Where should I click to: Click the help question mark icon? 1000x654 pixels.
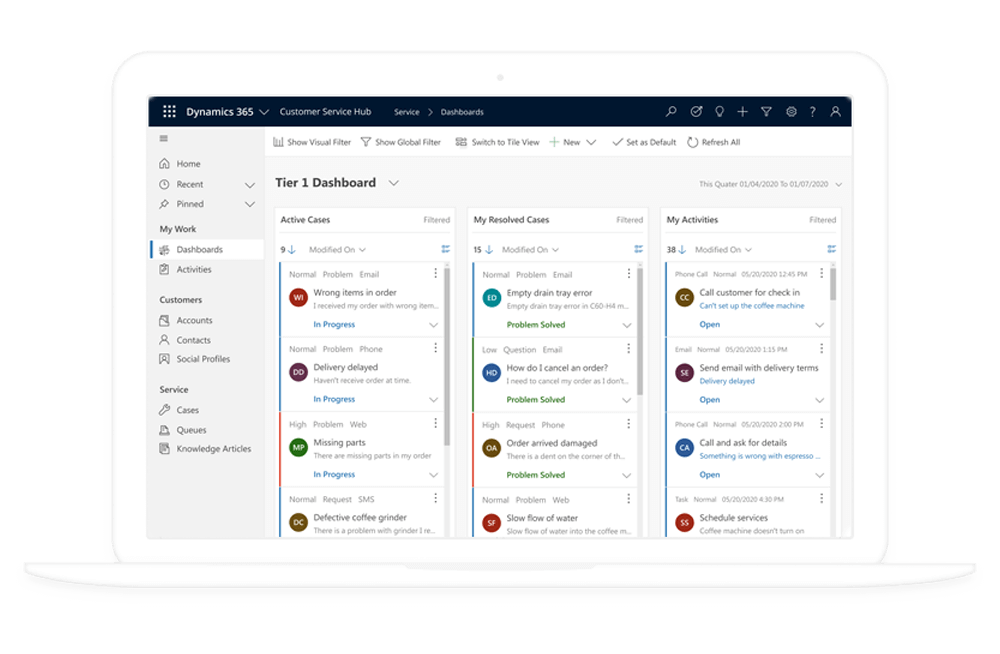pos(812,112)
